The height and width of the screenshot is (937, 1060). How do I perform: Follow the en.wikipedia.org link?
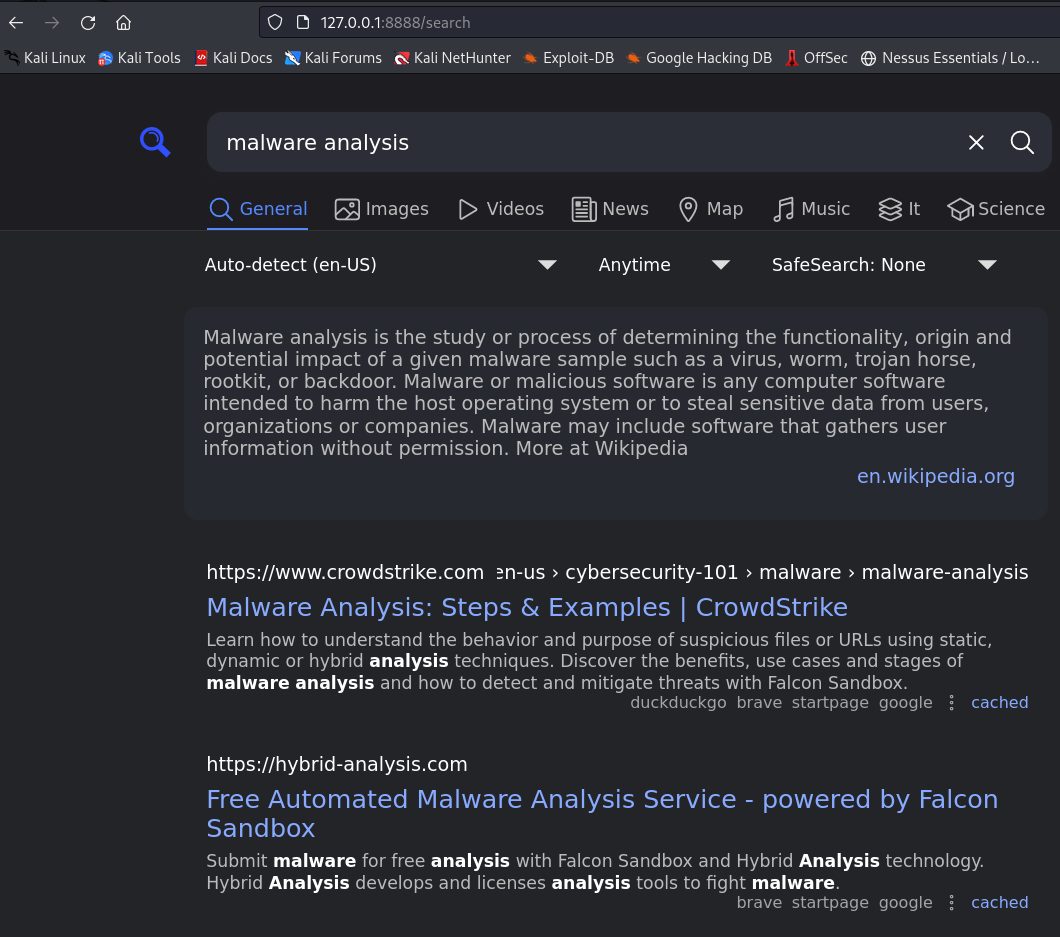(x=935, y=477)
